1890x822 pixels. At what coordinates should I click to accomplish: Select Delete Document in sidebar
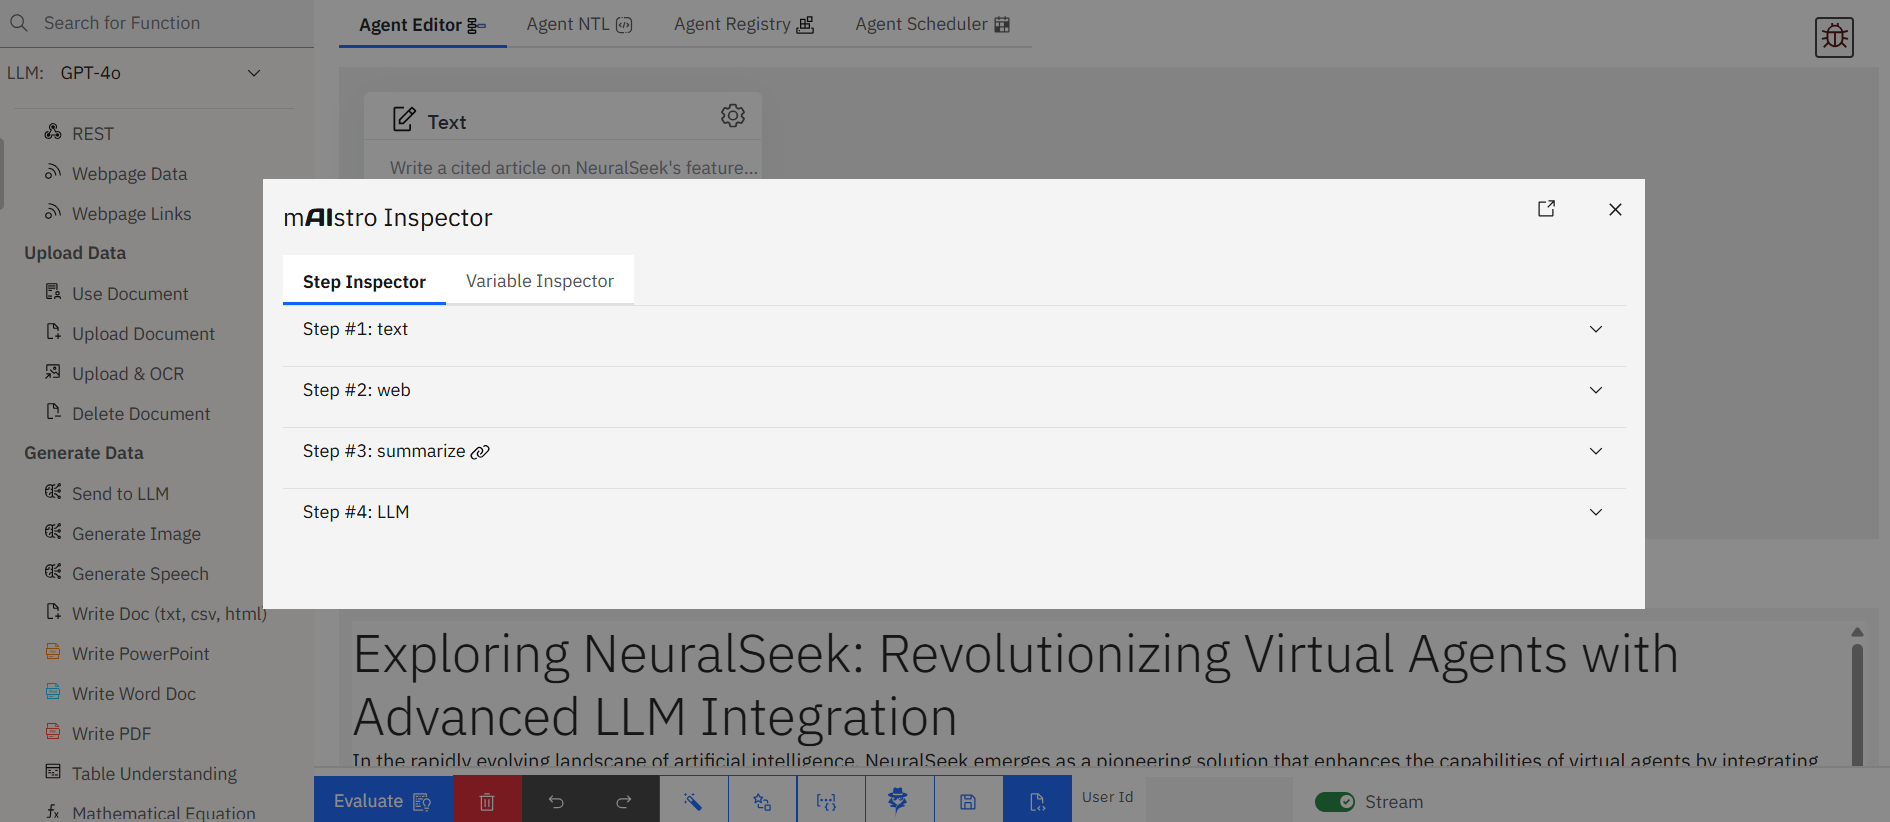tap(141, 413)
